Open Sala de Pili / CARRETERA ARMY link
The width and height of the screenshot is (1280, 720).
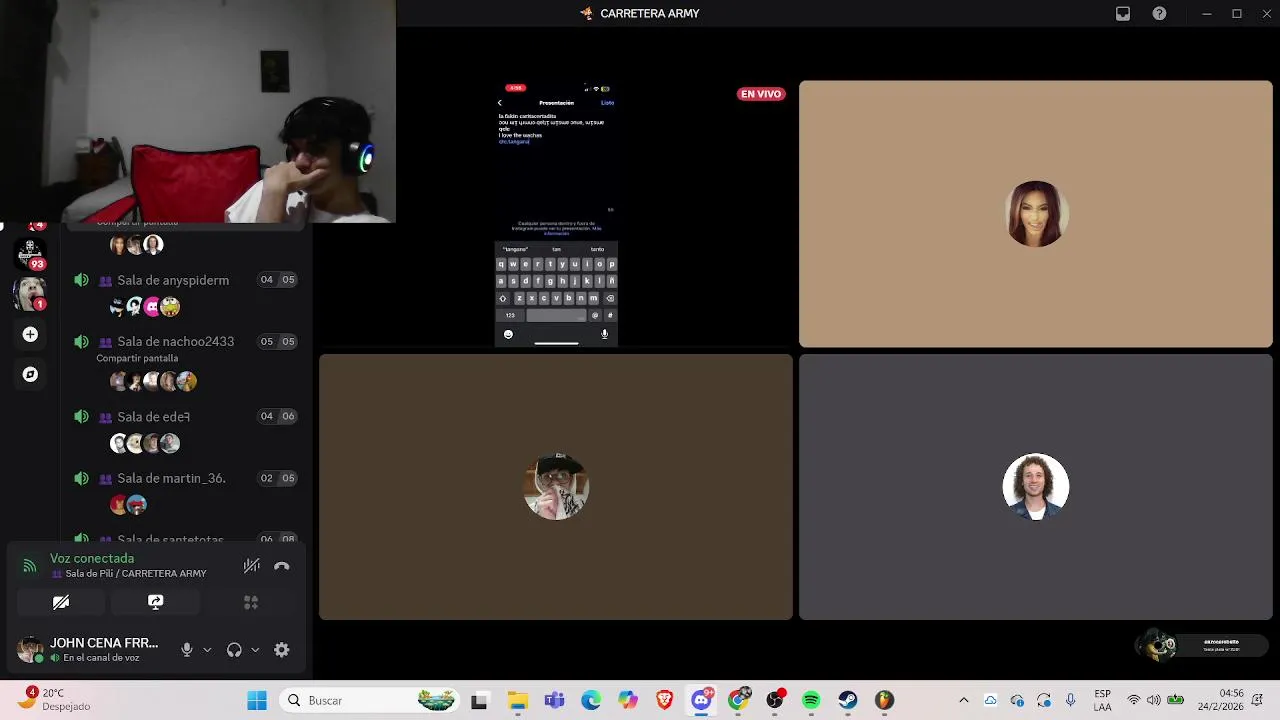[135, 574]
